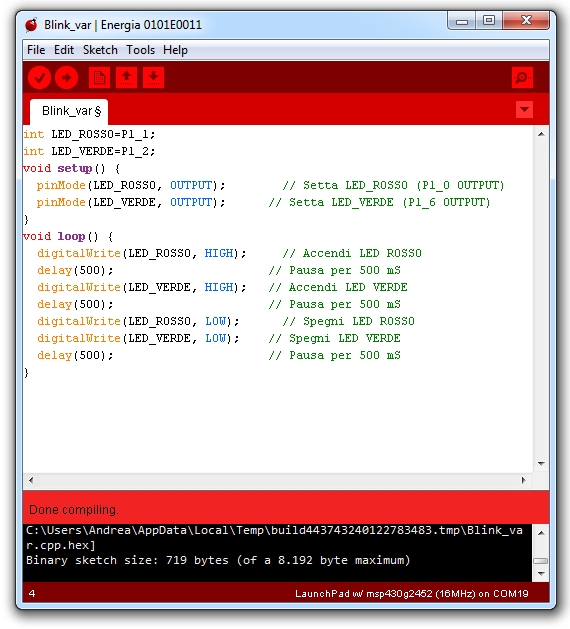The height and width of the screenshot is (629, 570).
Task: Click the editor vertical scrollbar up arrow
Action: 541,134
